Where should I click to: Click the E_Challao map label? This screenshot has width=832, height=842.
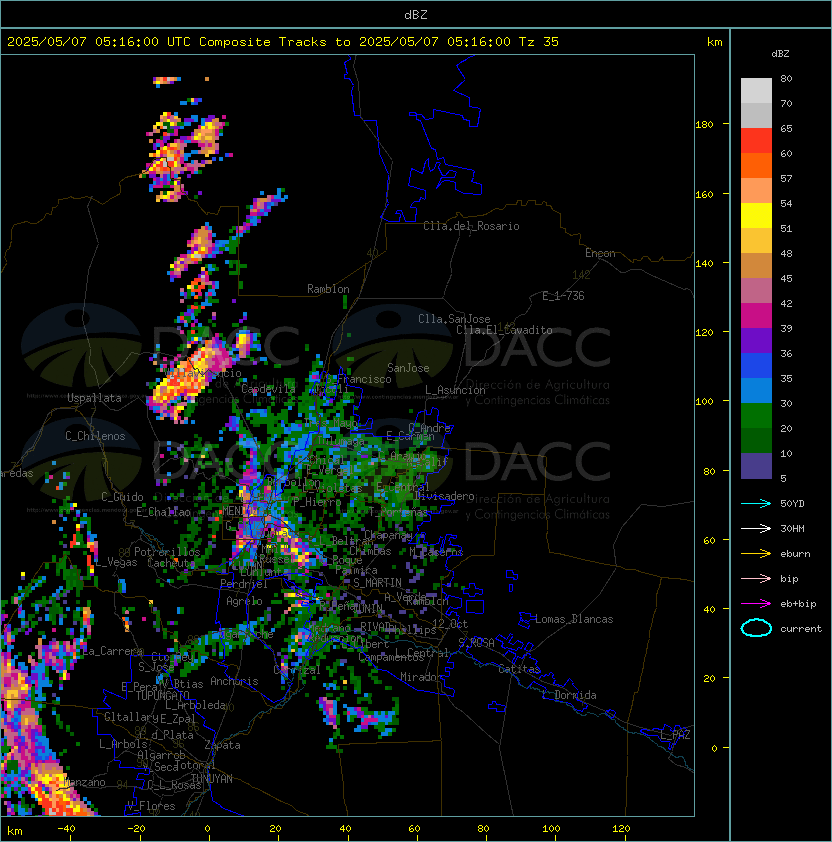point(163,512)
